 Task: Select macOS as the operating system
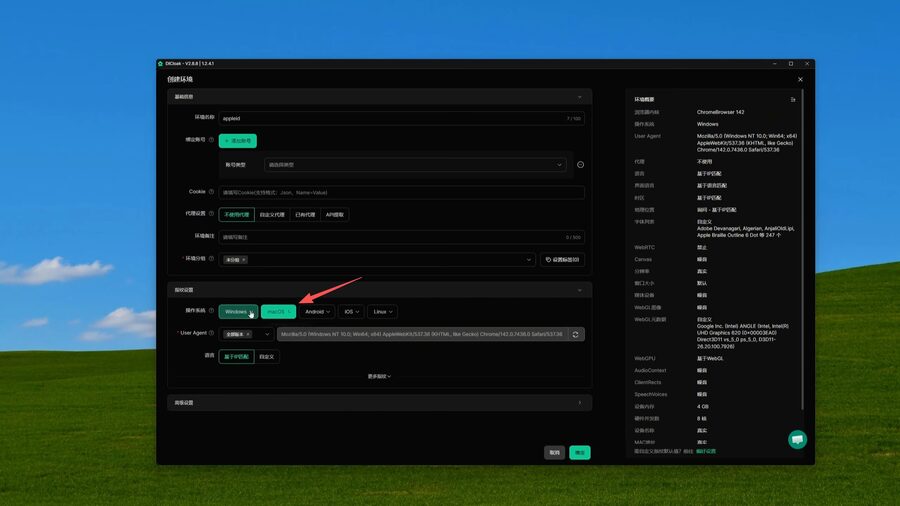[278, 312]
